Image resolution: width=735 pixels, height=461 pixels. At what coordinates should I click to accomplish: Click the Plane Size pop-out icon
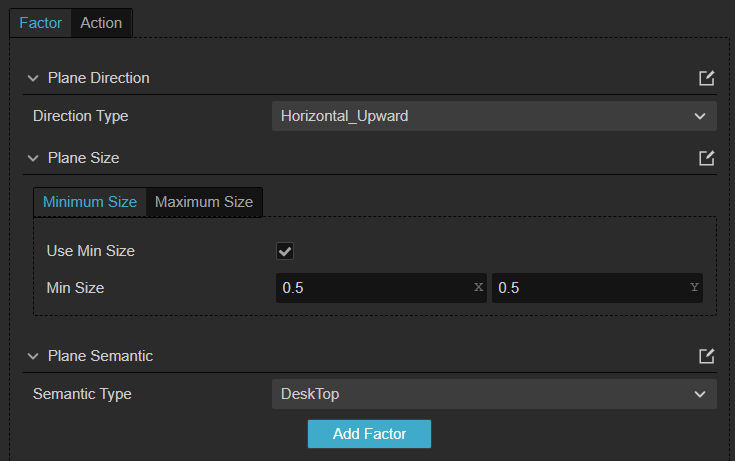[706, 158]
